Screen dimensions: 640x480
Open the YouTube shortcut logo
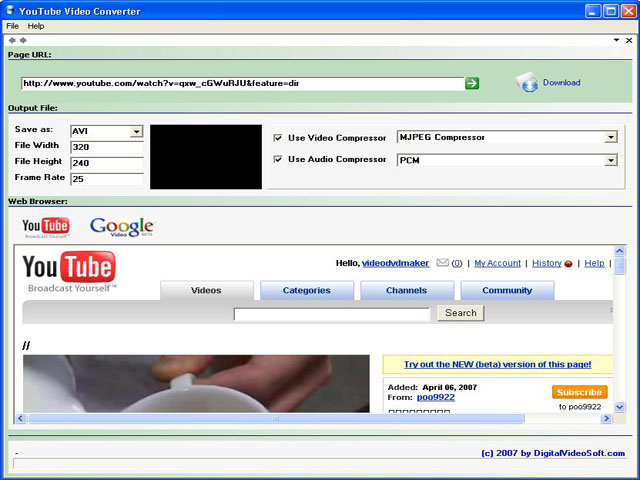46,228
